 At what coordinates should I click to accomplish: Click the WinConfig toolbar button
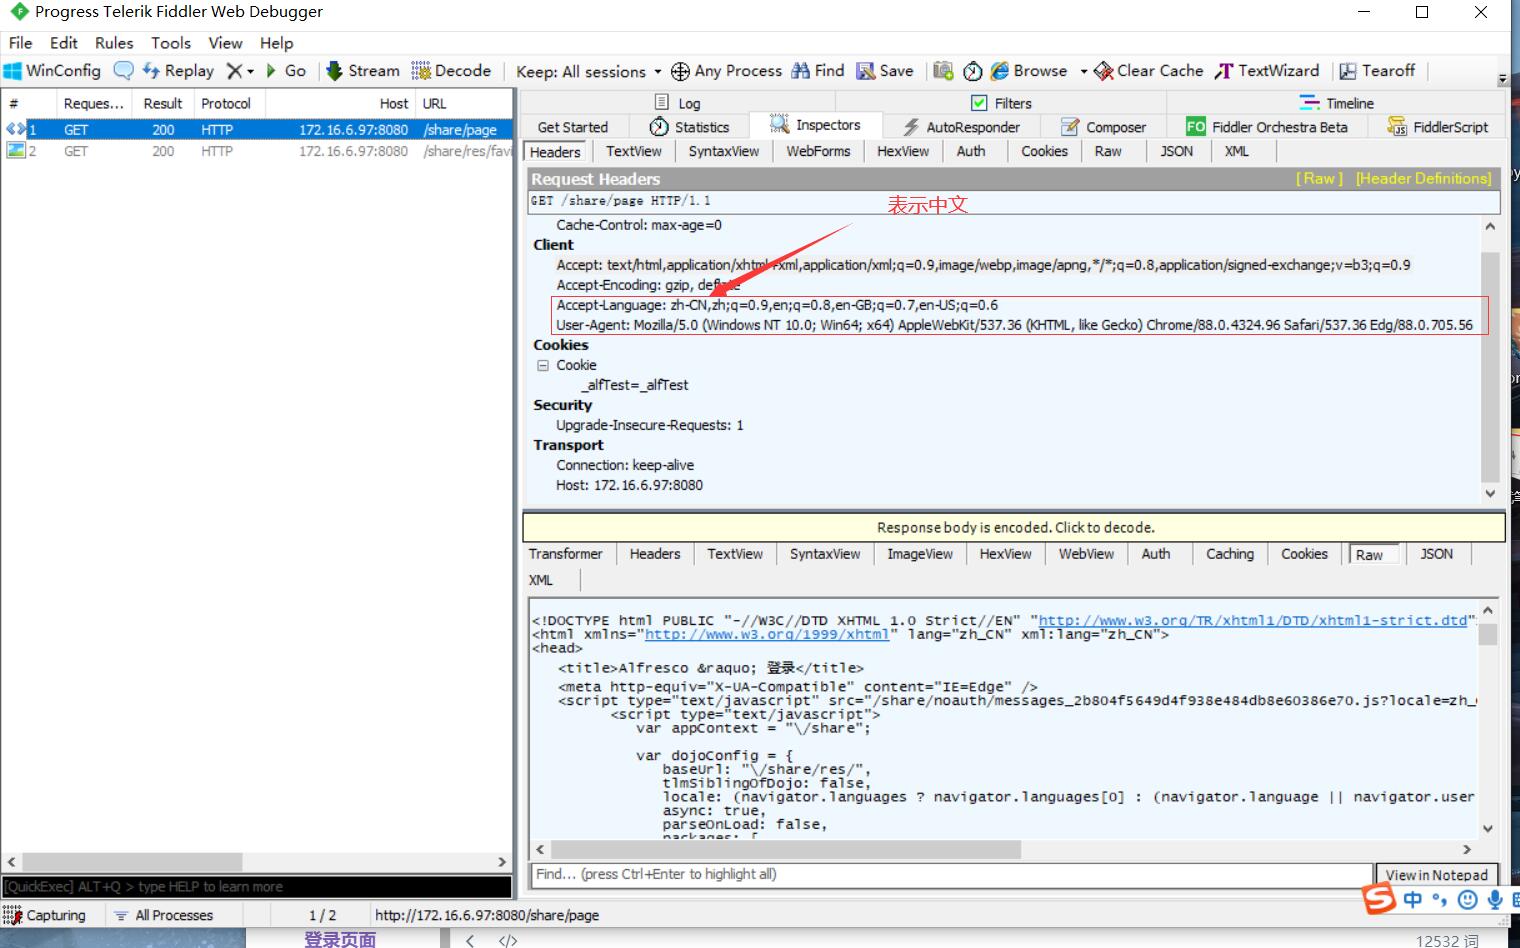[x=52, y=71]
